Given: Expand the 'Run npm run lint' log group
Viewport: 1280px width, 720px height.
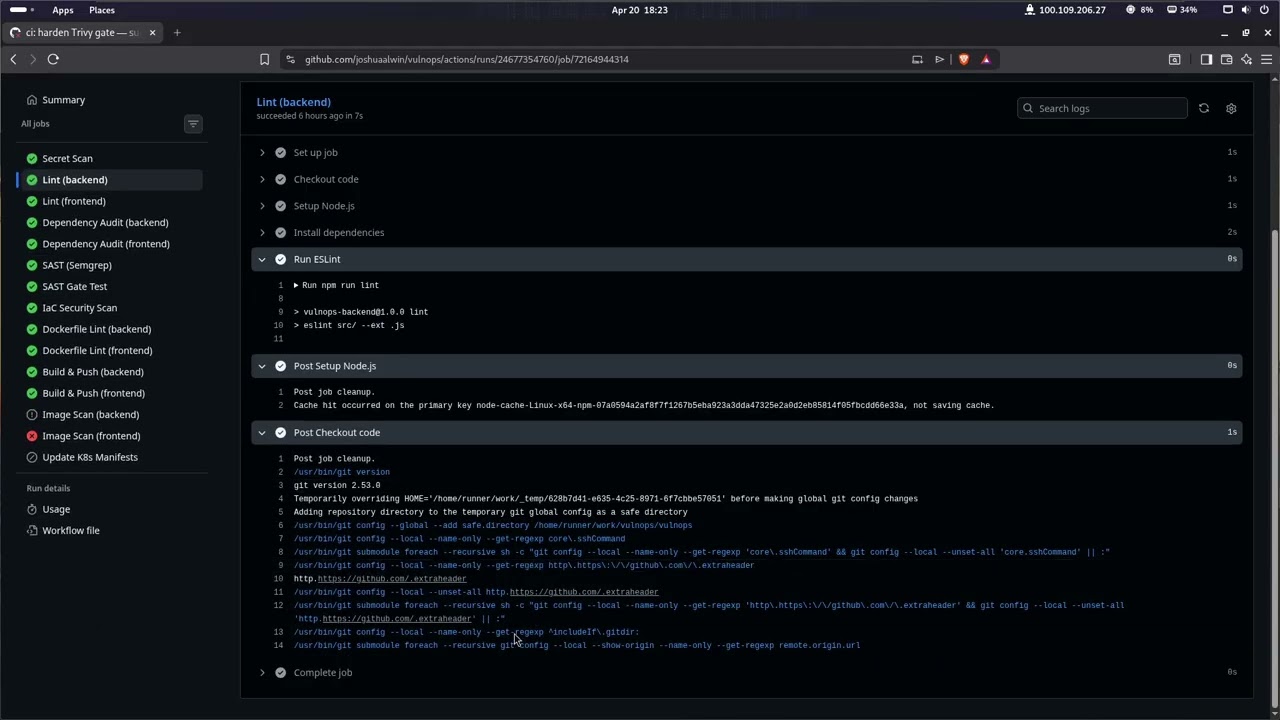Looking at the screenshot, I should pyautogui.click(x=336, y=286).
